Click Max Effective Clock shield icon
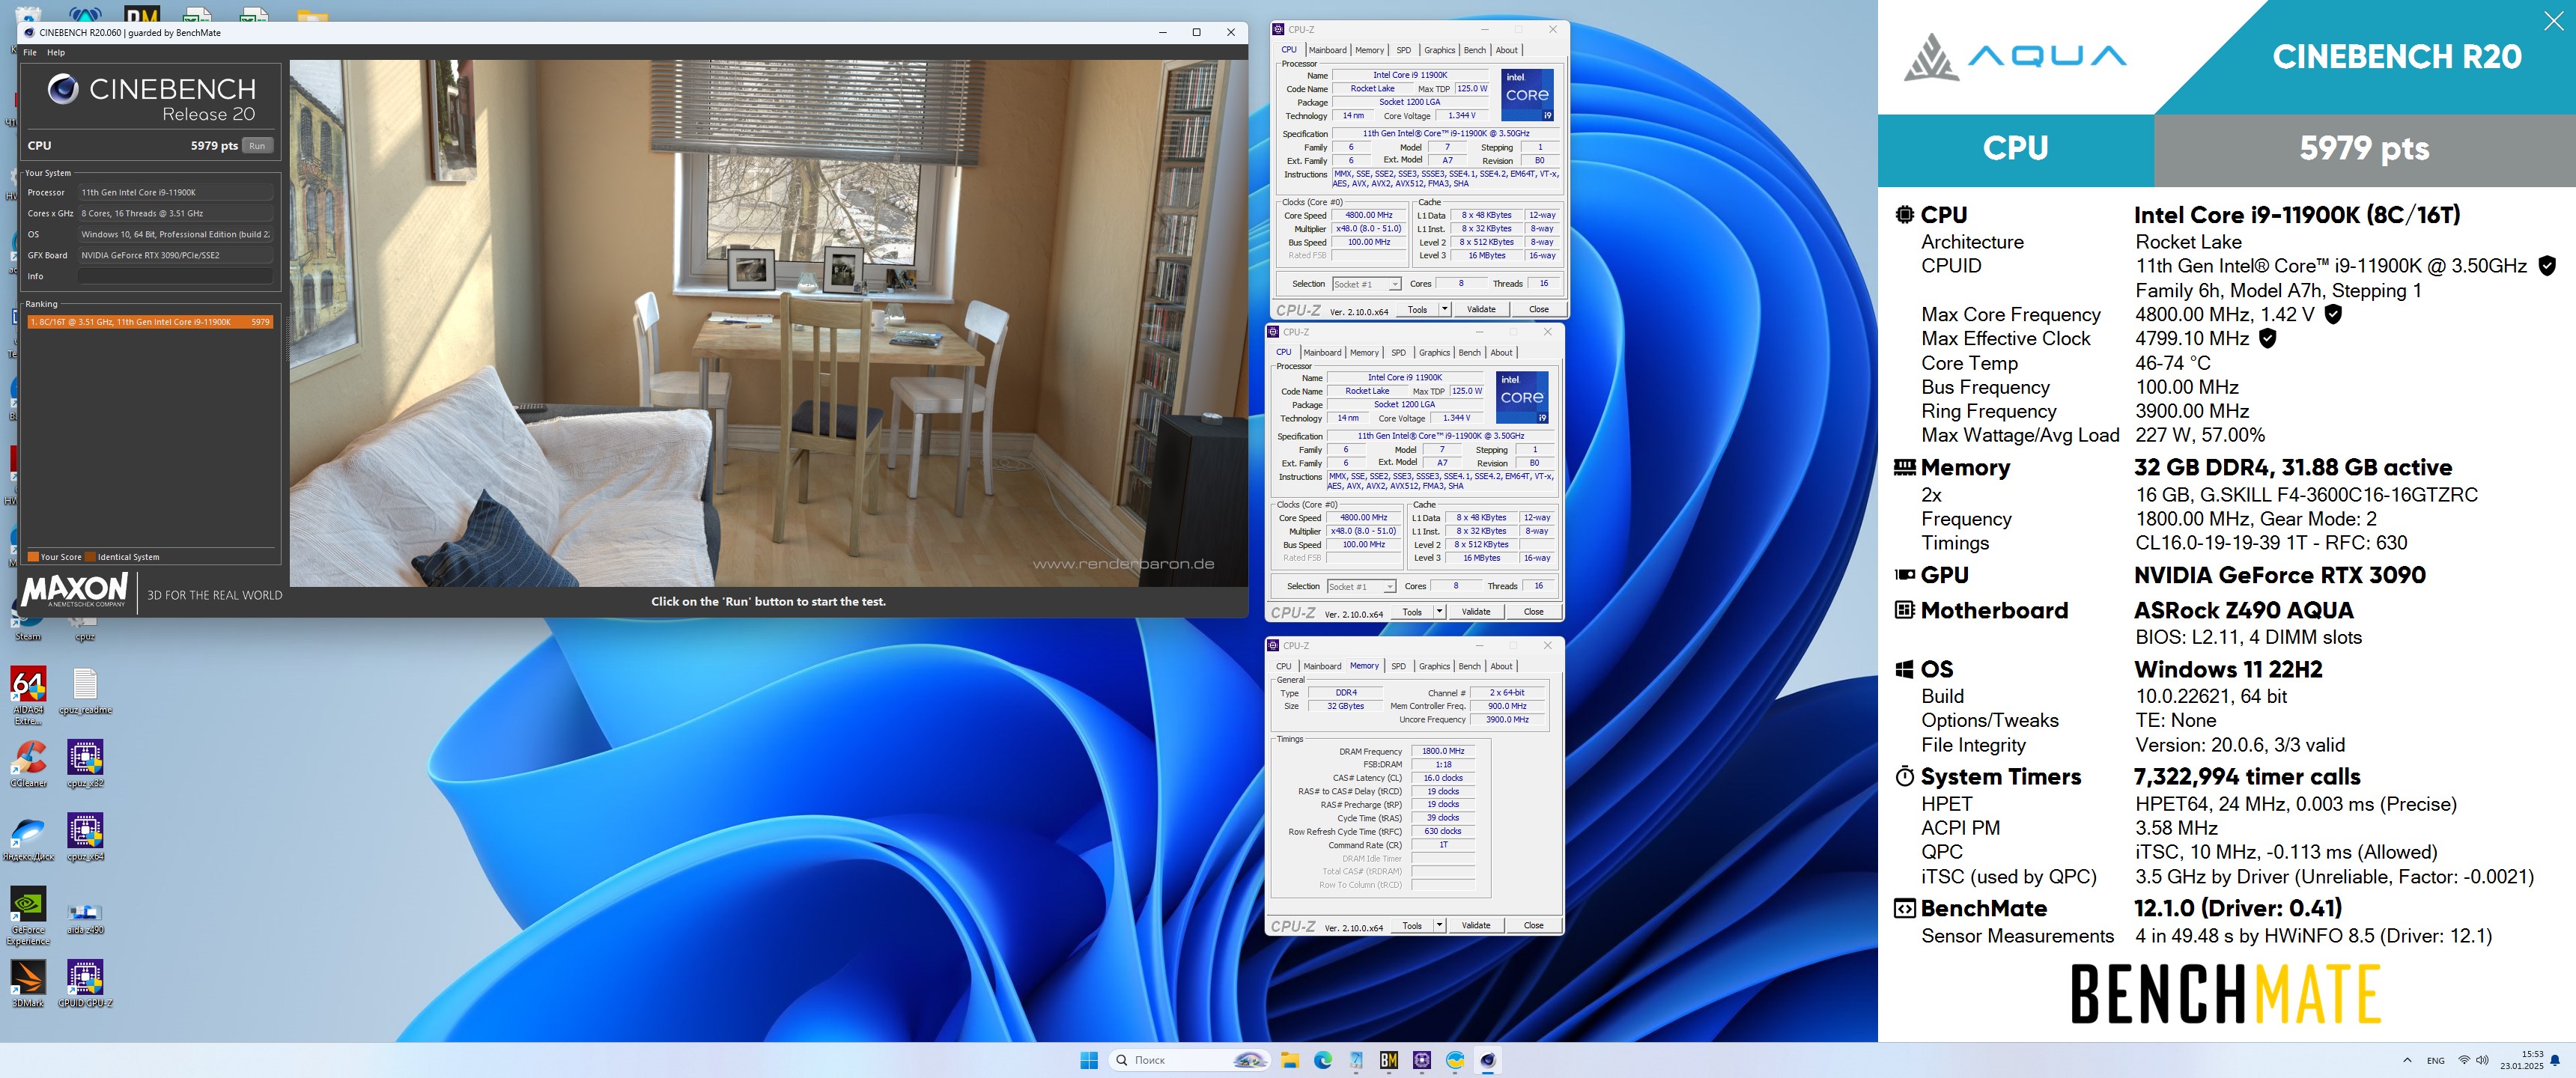The image size is (2576, 1078). (x=2268, y=338)
